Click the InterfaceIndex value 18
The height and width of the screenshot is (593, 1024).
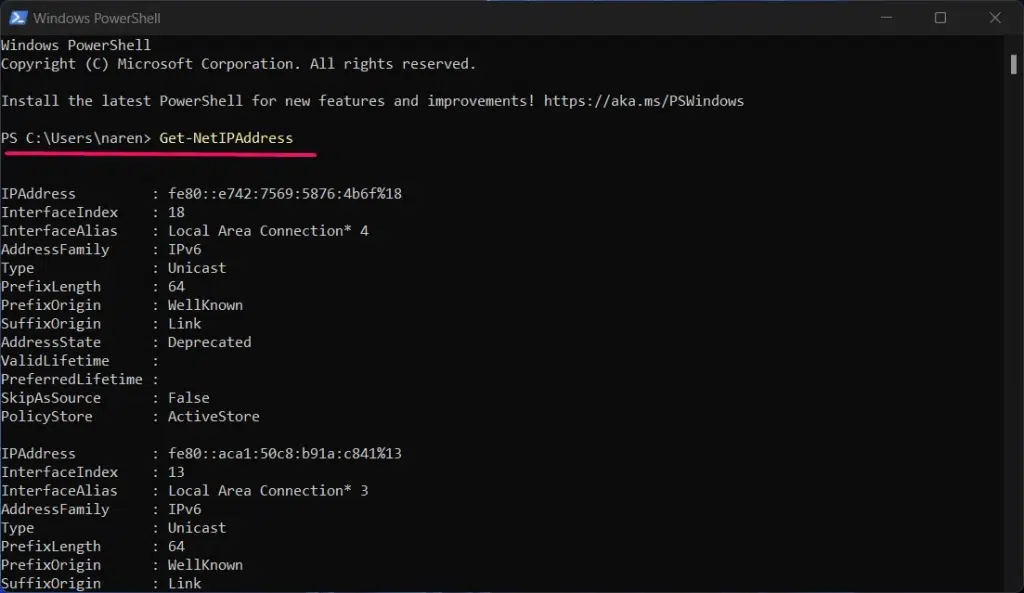point(176,212)
